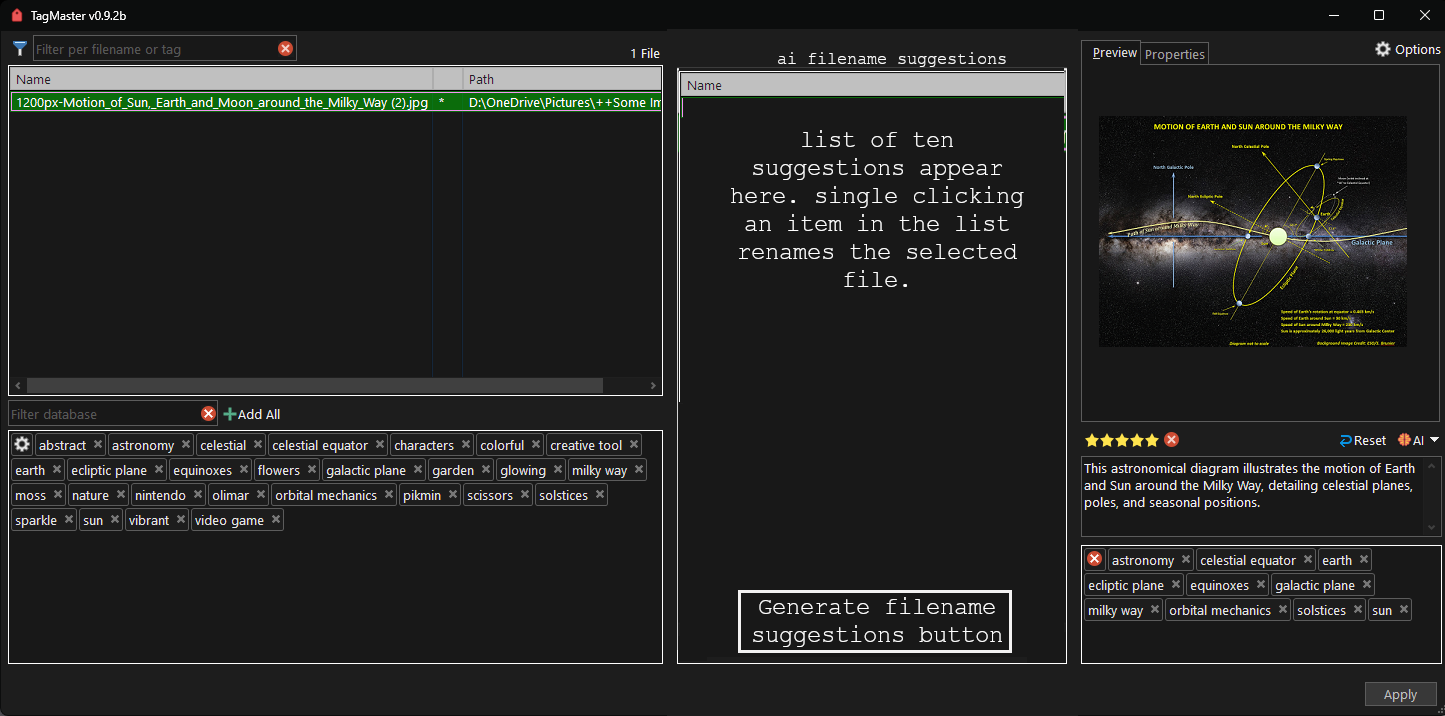Remove the pikmin tag from database

tap(452, 495)
